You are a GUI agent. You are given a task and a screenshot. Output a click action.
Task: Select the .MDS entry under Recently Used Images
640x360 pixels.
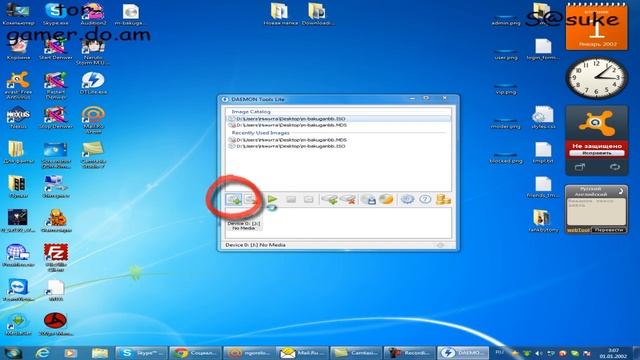tap(338, 140)
